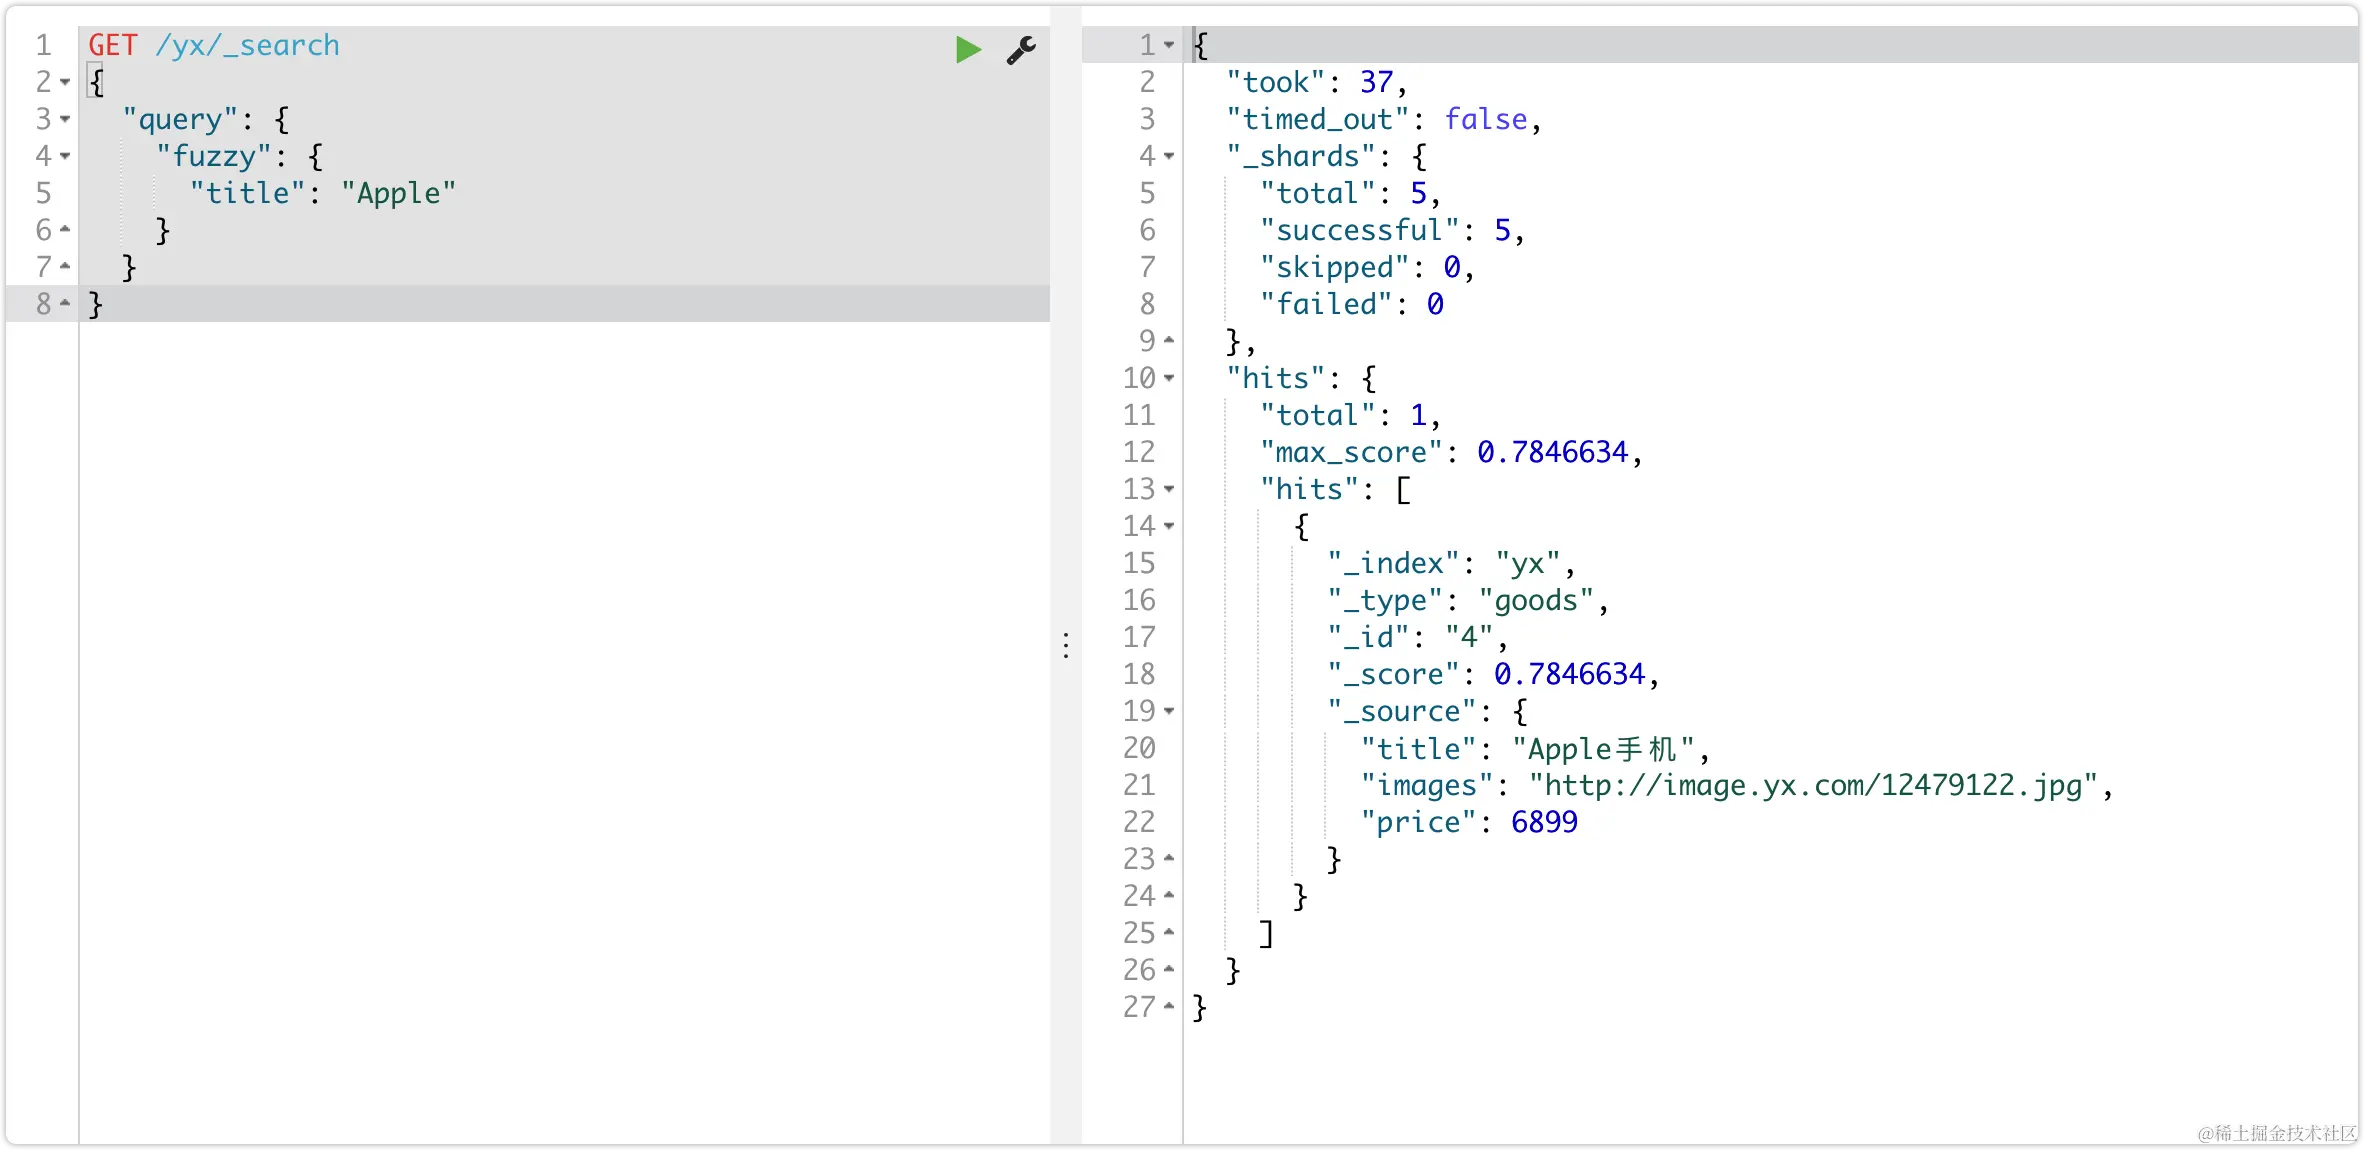Collapse the "_source" object fold arrow
This screenshot has width=2364, height=1150.
tap(1169, 711)
